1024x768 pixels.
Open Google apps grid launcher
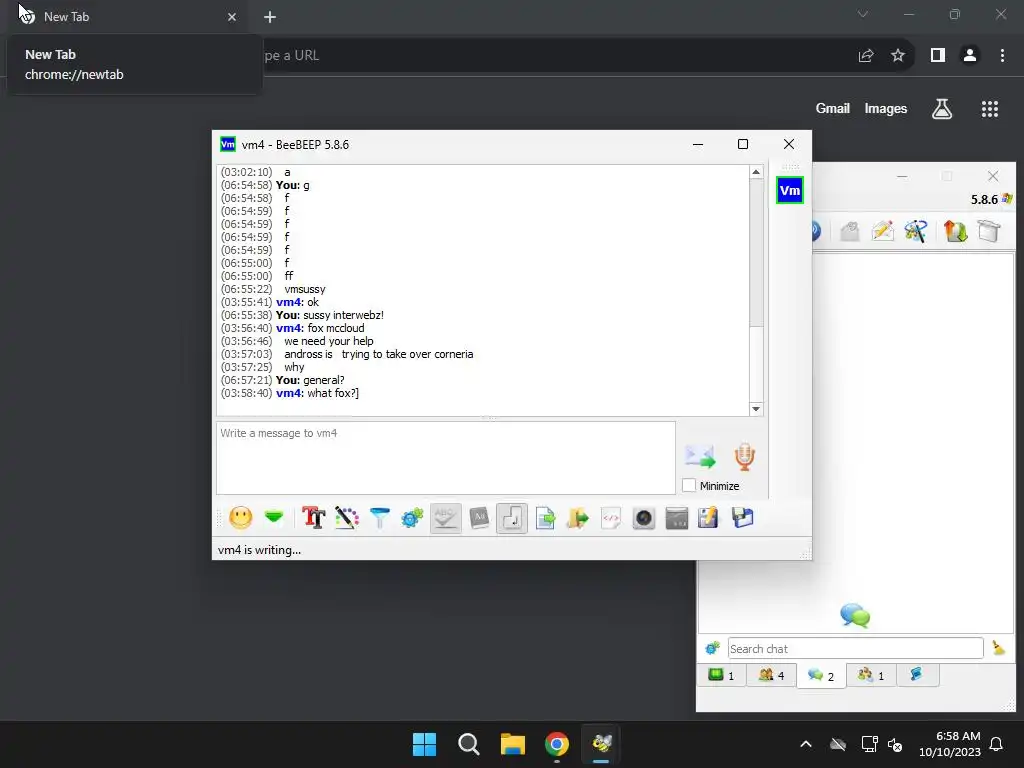(989, 108)
